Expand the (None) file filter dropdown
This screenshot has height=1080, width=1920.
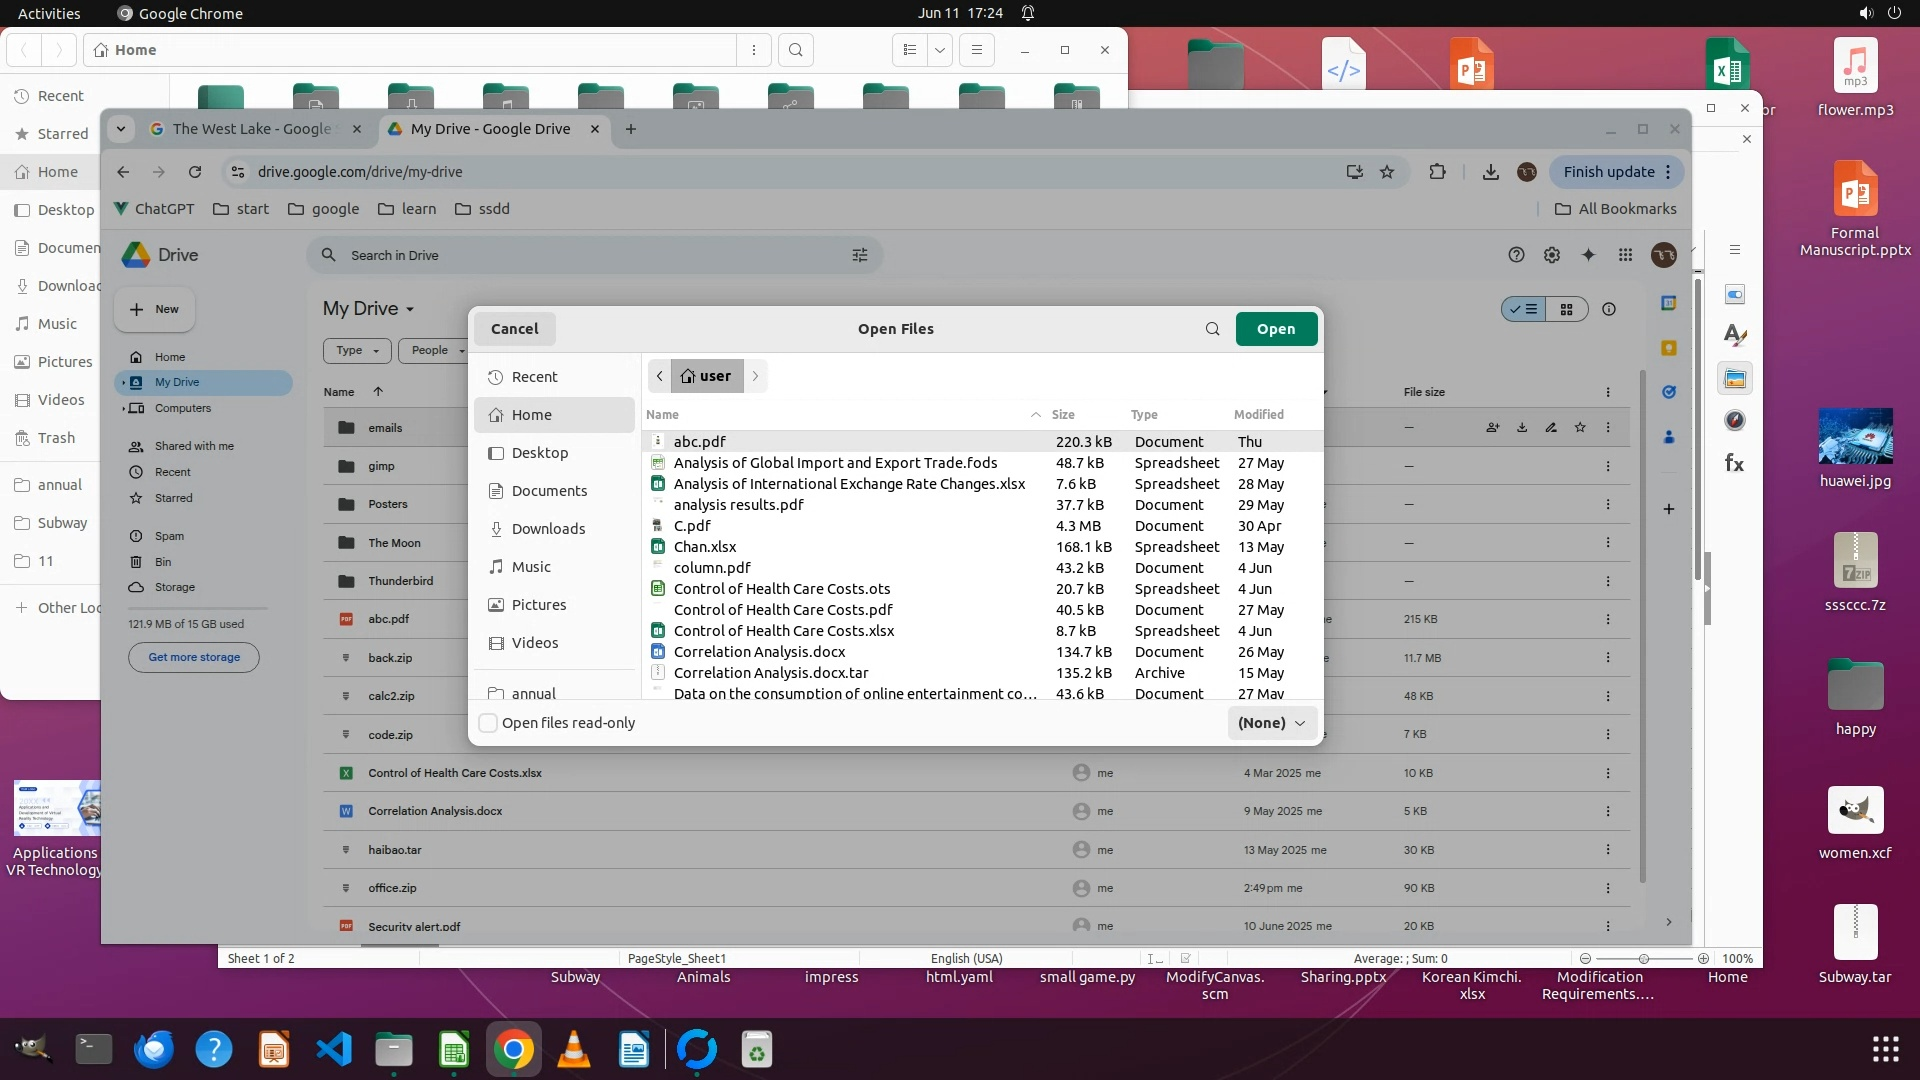point(1272,723)
